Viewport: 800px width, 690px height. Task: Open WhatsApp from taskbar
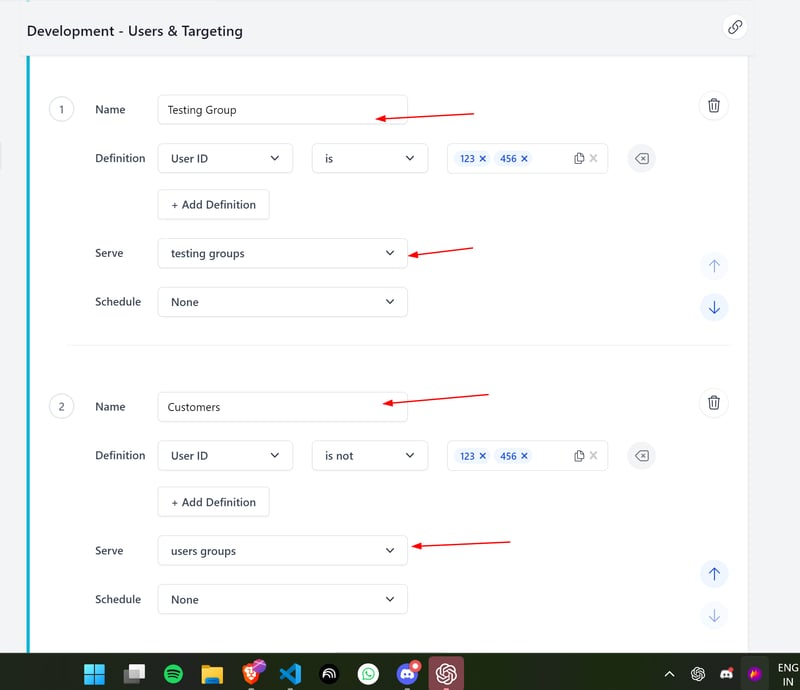368,674
